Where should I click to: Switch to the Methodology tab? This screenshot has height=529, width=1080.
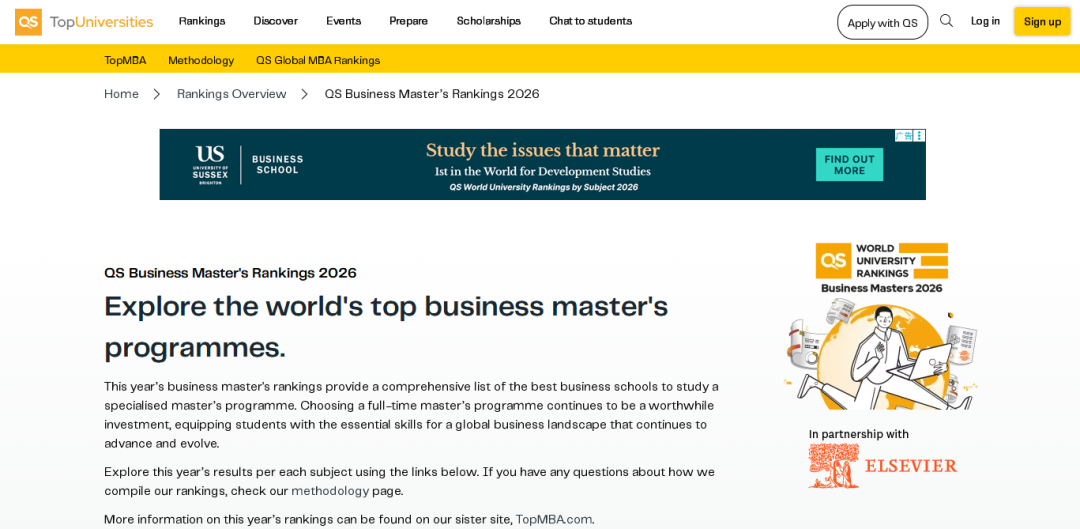[x=201, y=60]
